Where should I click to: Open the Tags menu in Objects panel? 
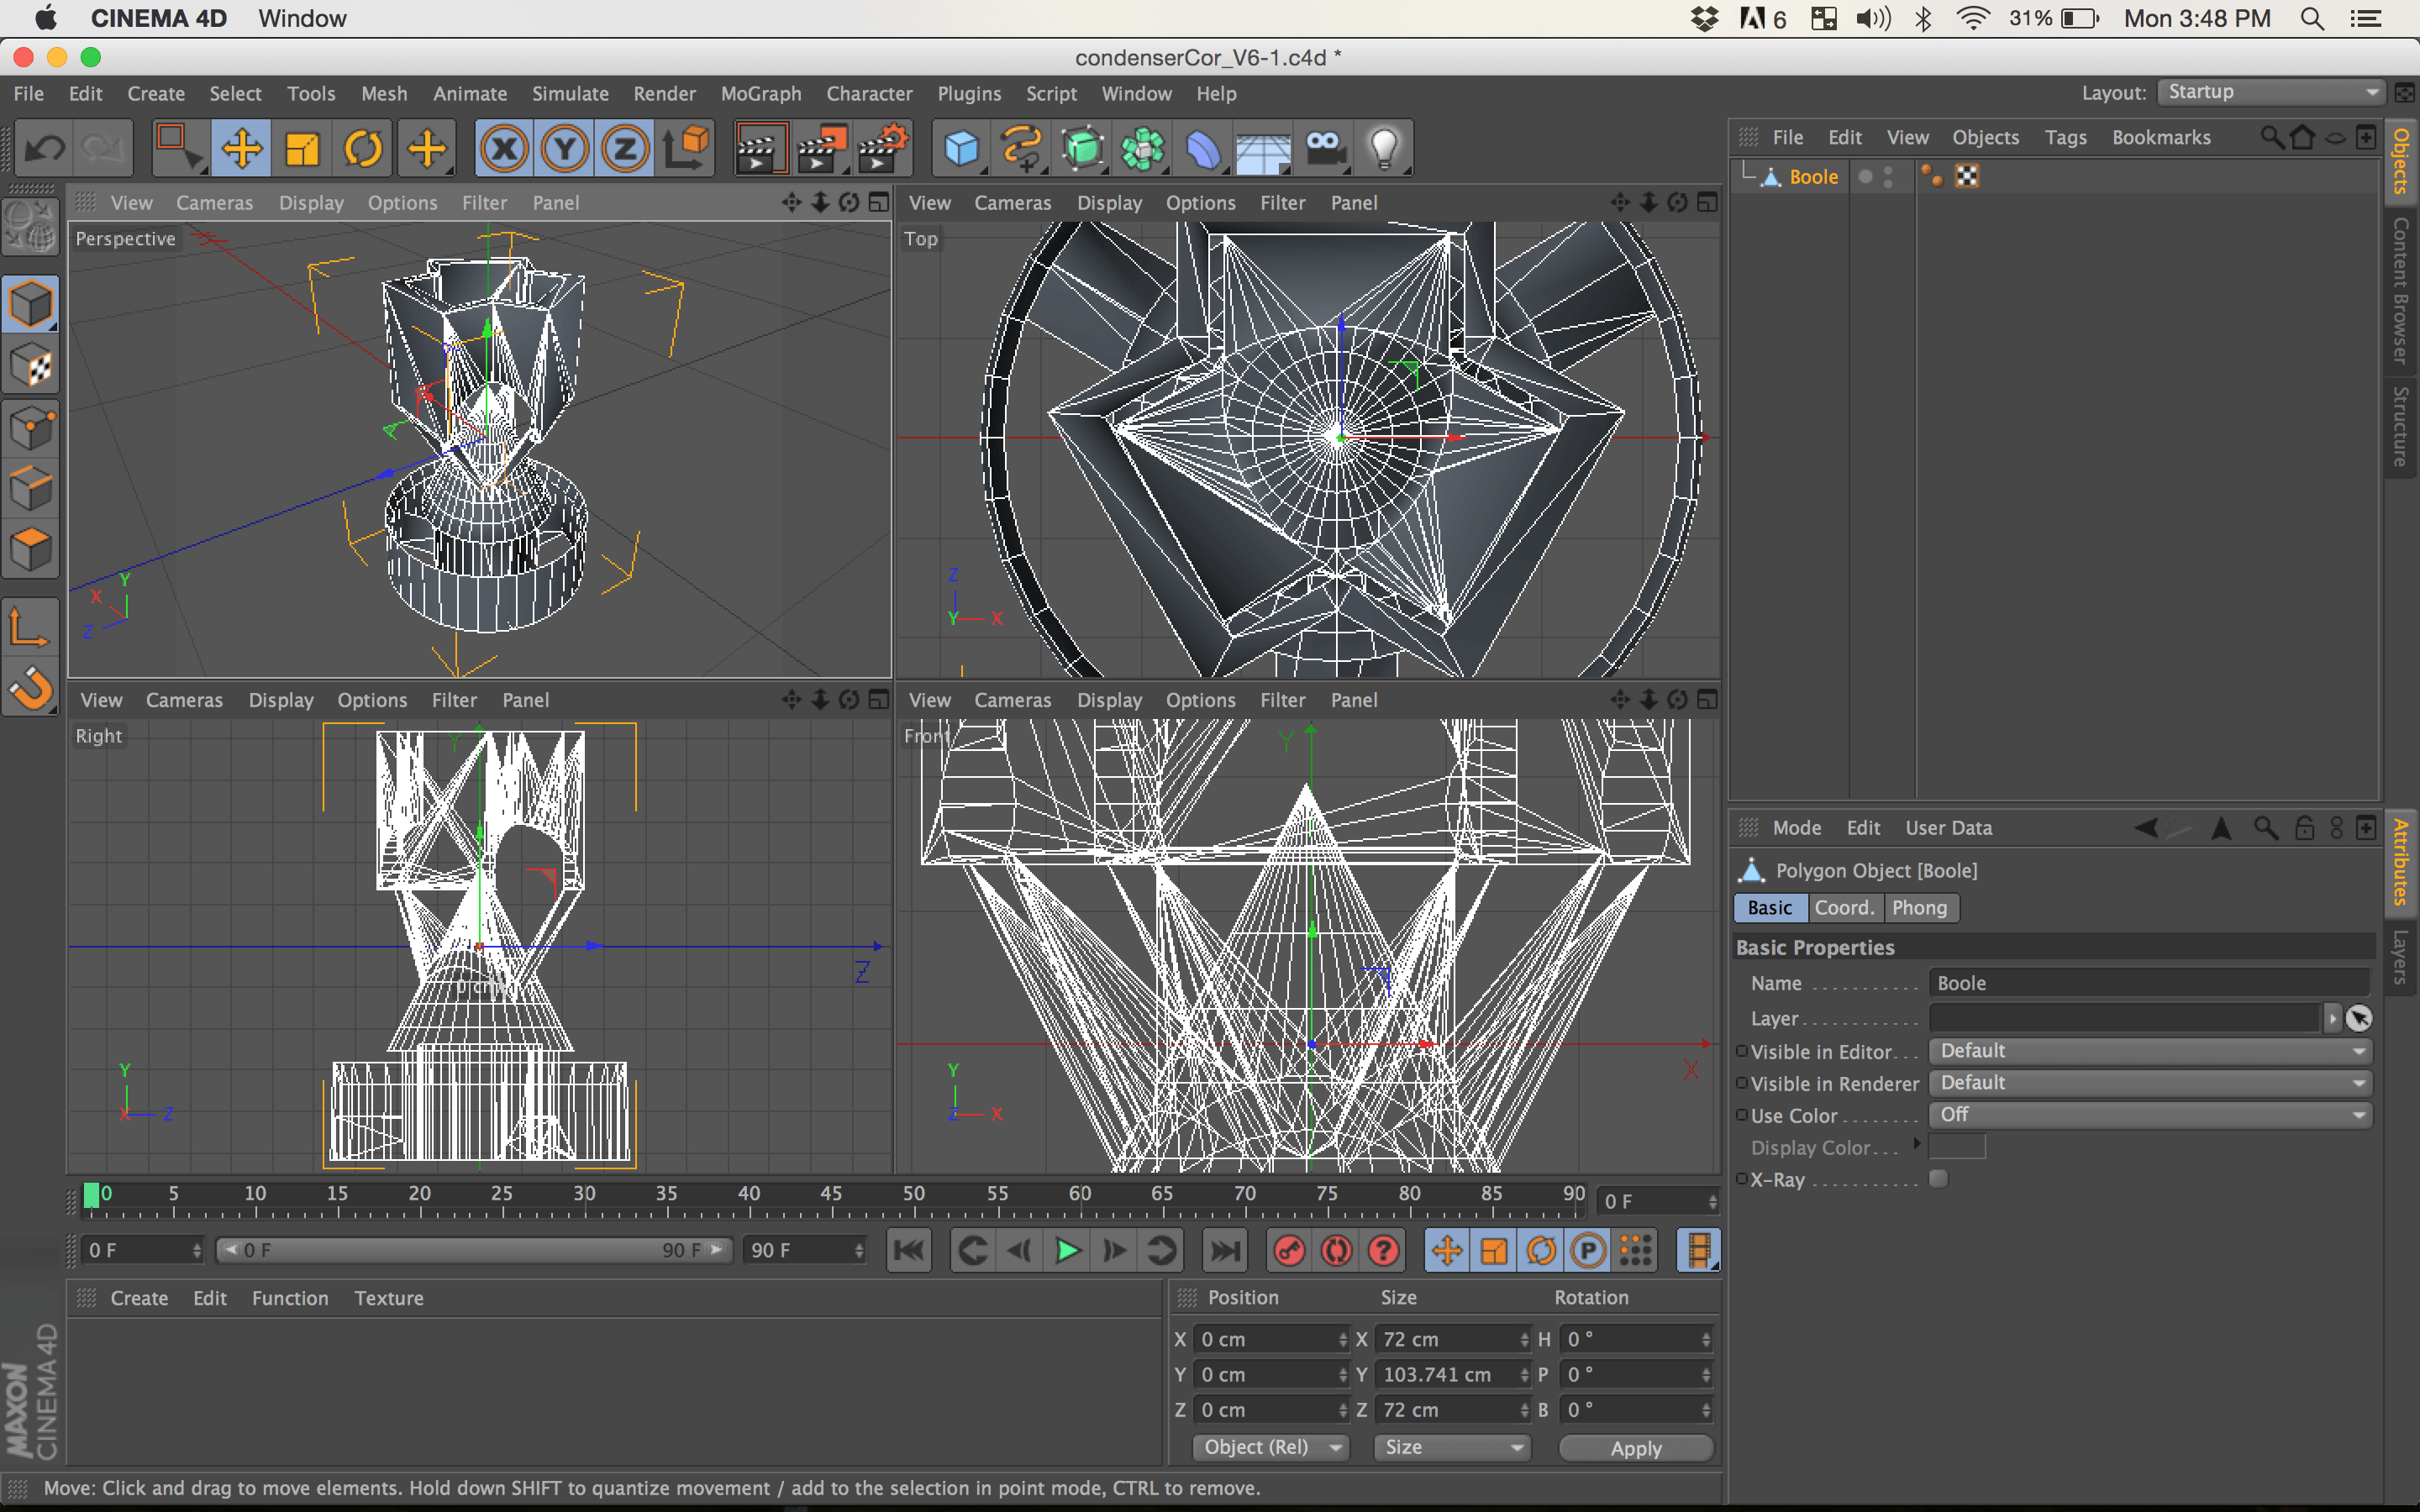click(2065, 137)
